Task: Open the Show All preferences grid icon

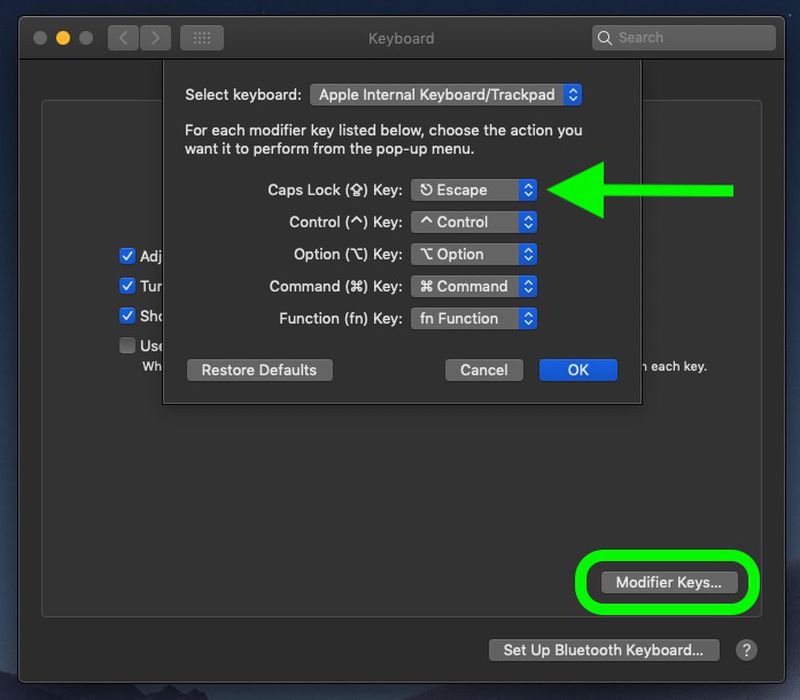Action: coord(201,37)
